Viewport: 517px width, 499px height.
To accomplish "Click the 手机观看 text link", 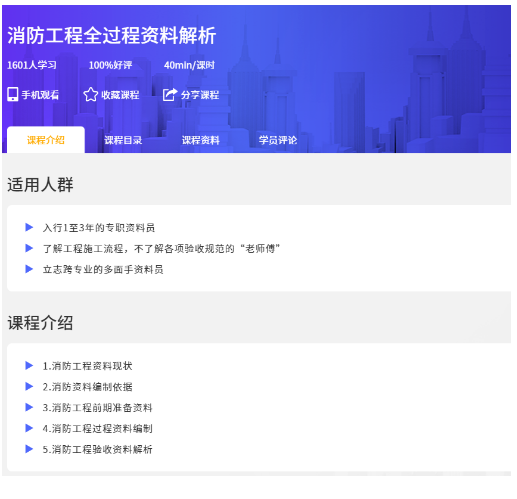I will tap(40, 95).
